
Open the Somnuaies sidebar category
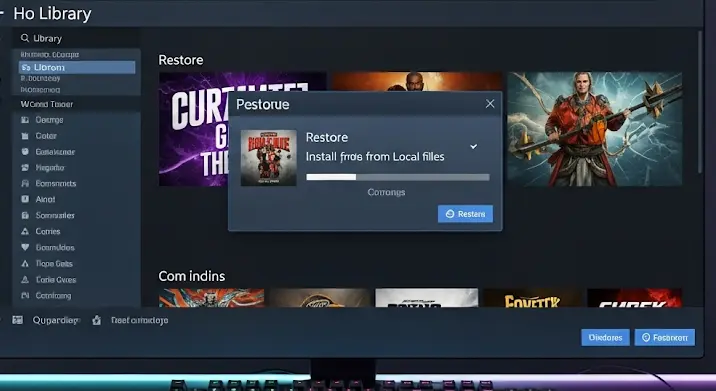55,215
